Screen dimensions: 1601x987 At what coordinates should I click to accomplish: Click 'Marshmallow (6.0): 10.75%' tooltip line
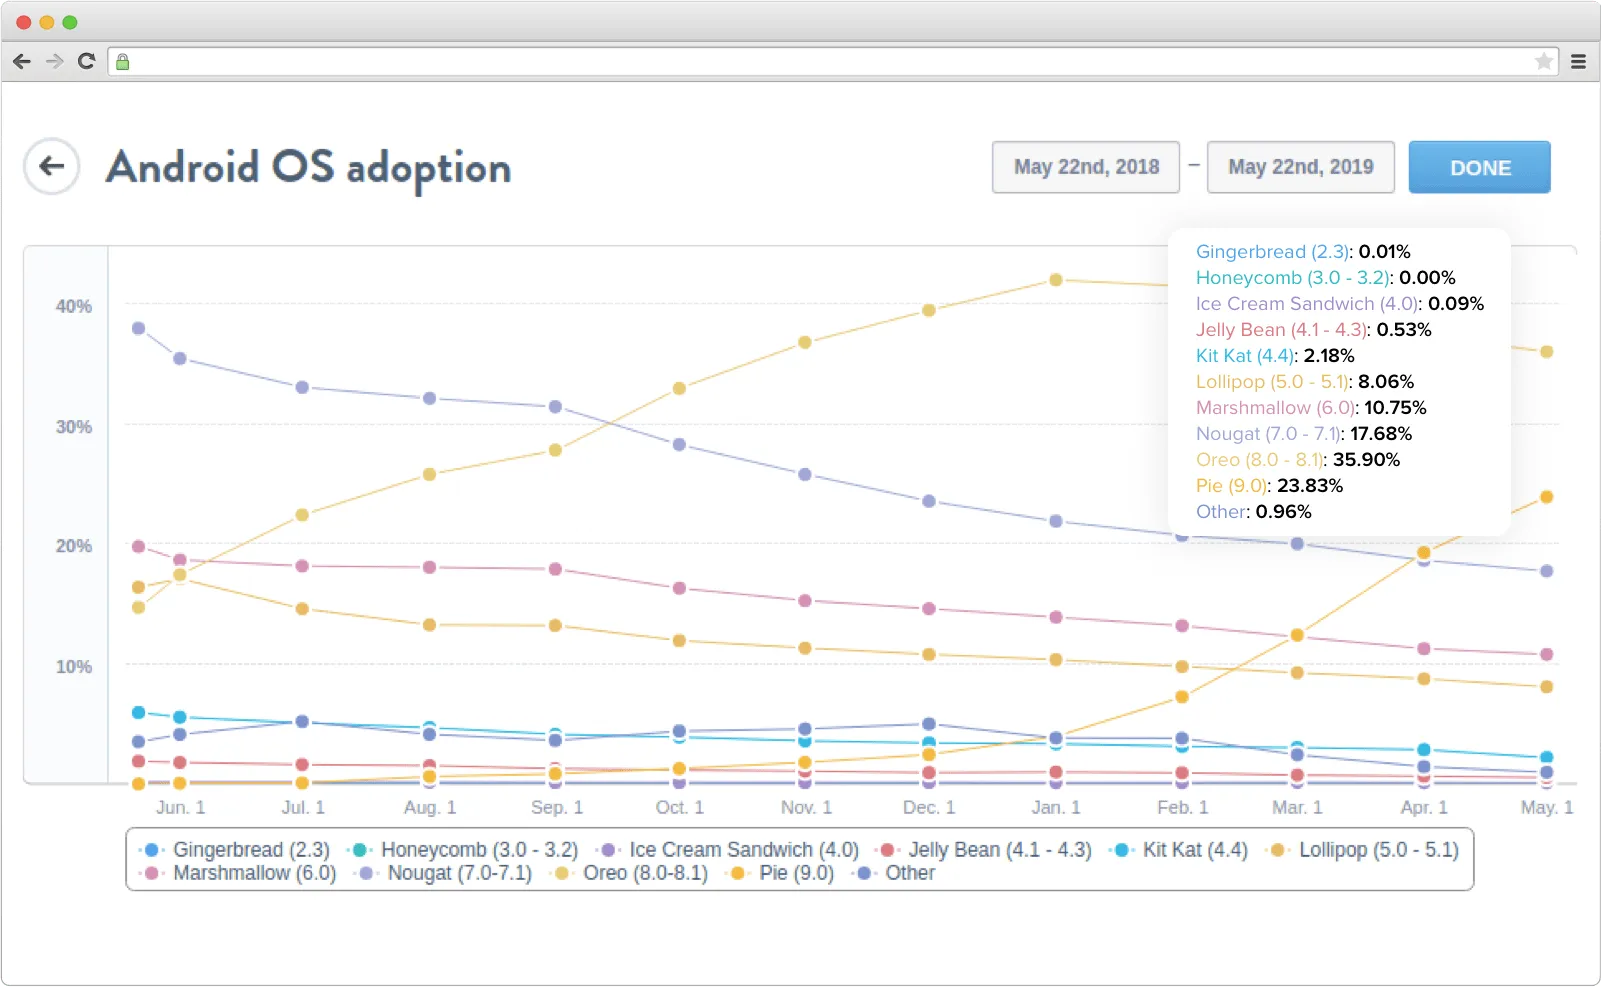click(1311, 408)
